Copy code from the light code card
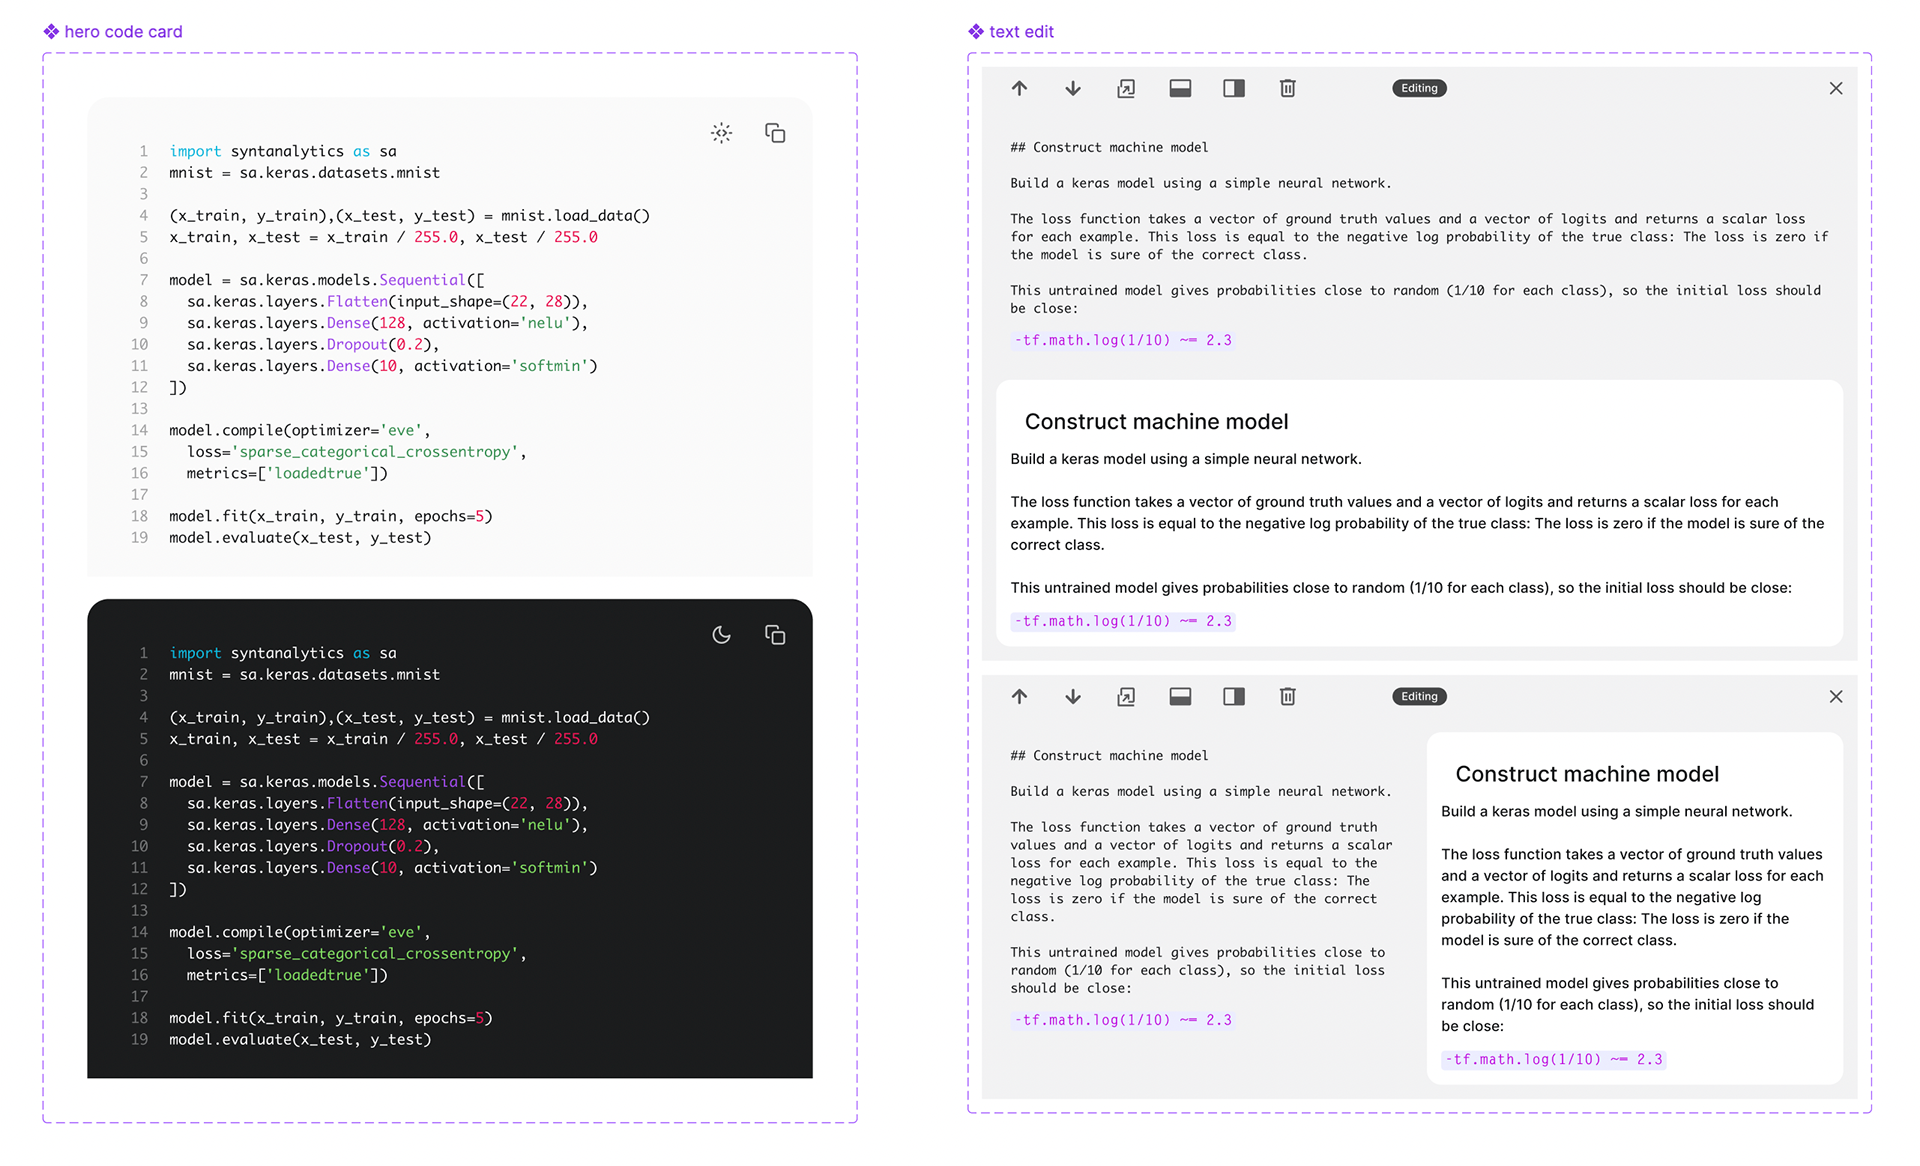Image resolution: width=1920 pixels, height=1166 pixels. 775,133
